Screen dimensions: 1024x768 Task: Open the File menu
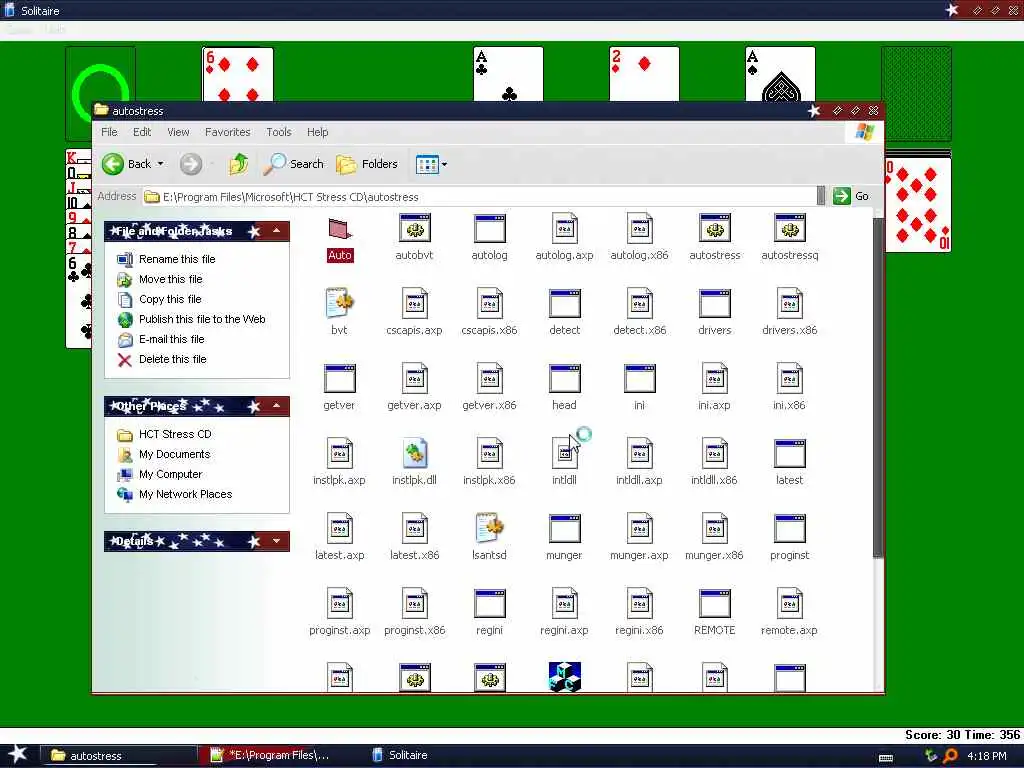pyautogui.click(x=109, y=132)
